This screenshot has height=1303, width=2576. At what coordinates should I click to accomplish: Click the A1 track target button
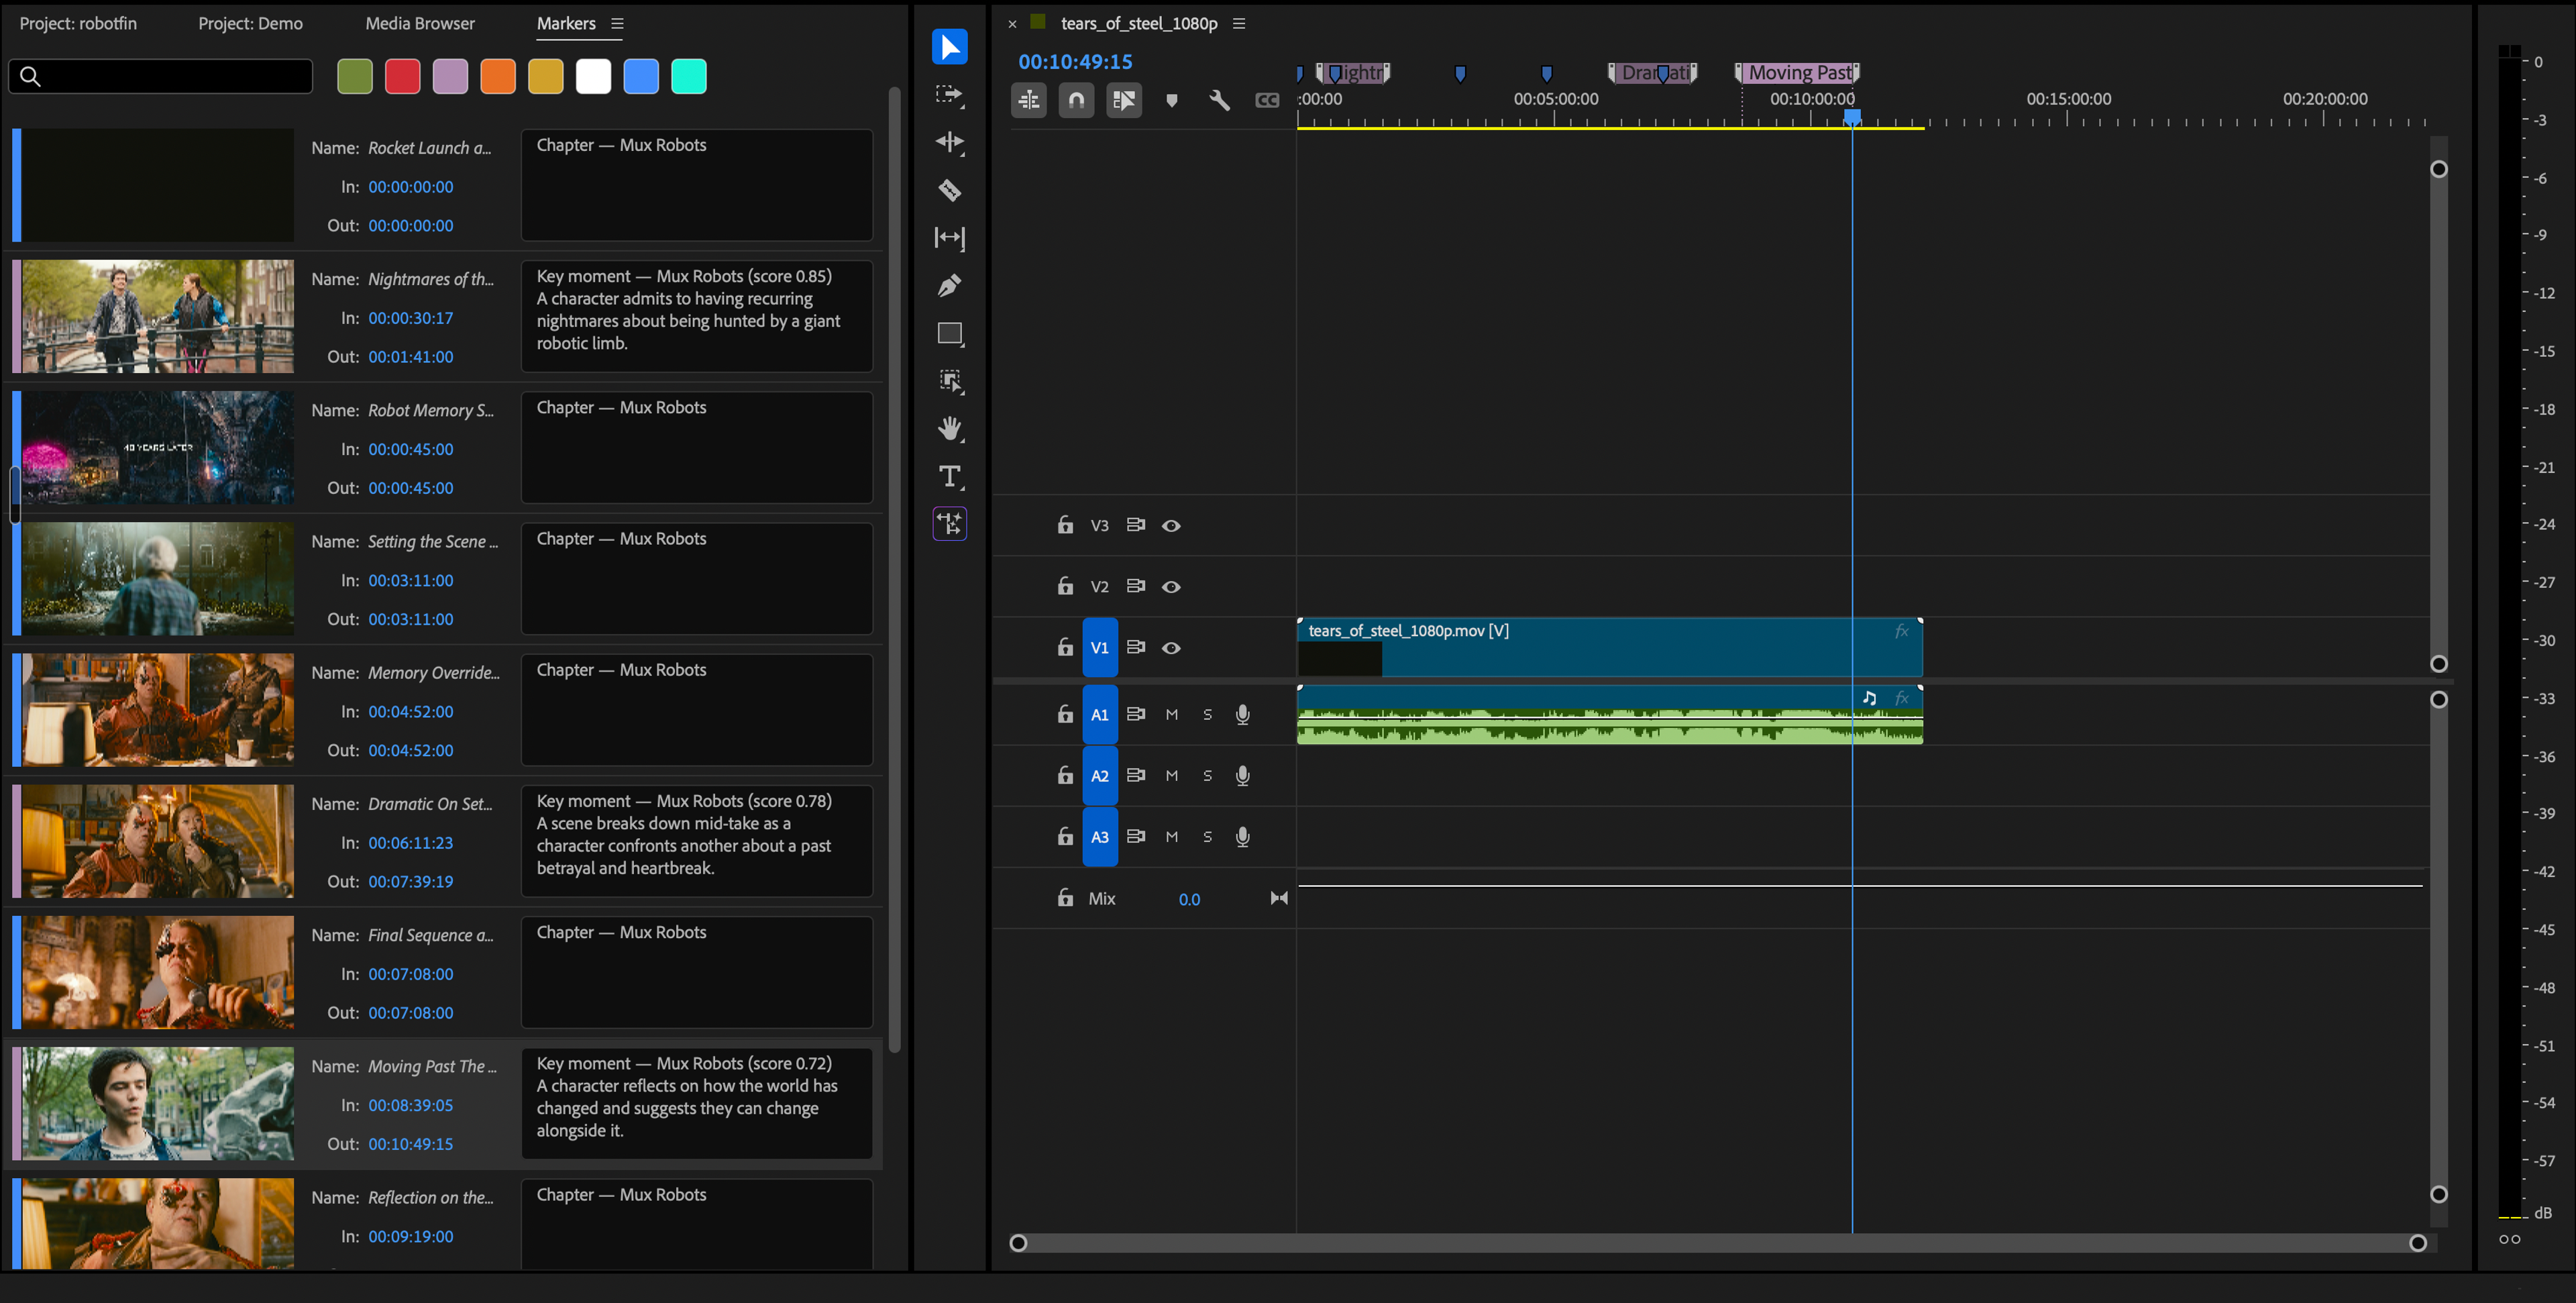tap(1100, 714)
